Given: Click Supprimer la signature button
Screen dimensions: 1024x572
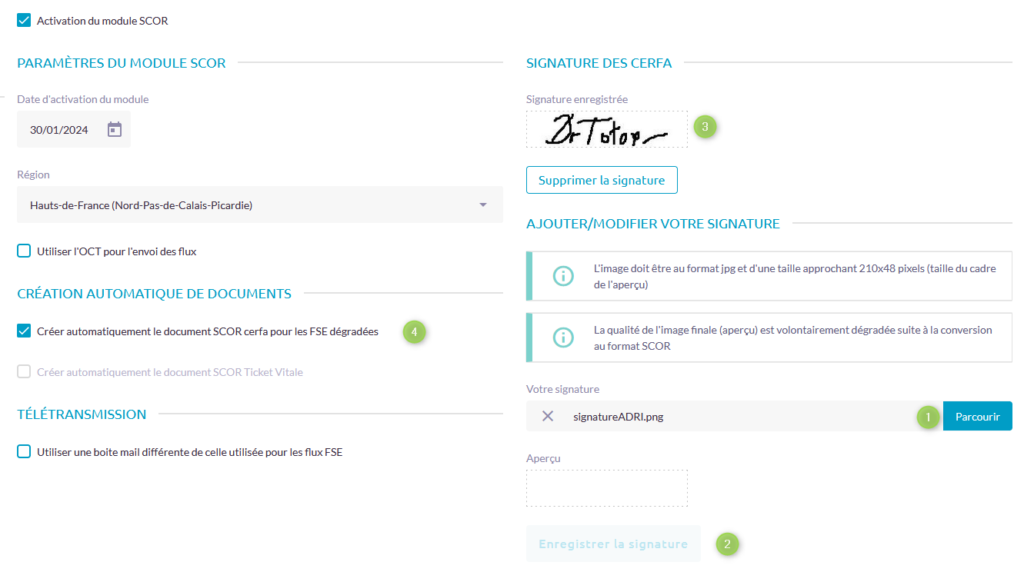Looking at the screenshot, I should pos(601,180).
